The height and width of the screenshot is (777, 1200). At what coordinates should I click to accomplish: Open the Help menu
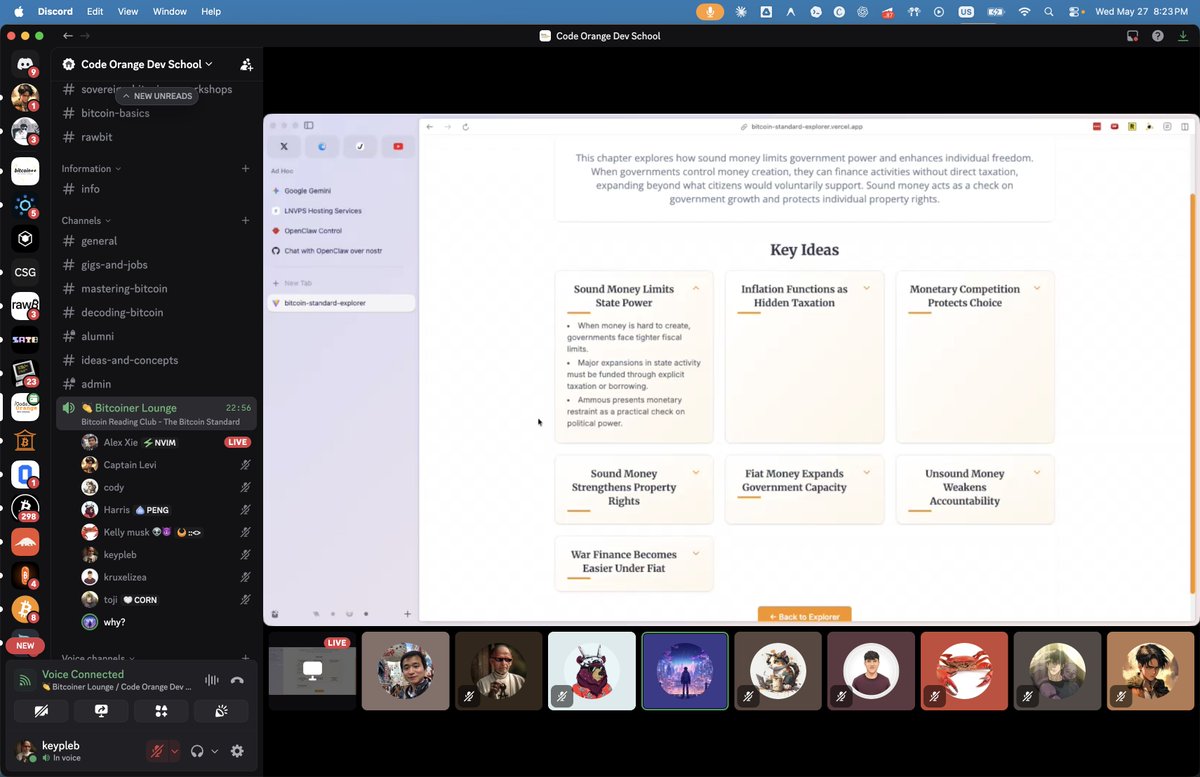pos(211,12)
